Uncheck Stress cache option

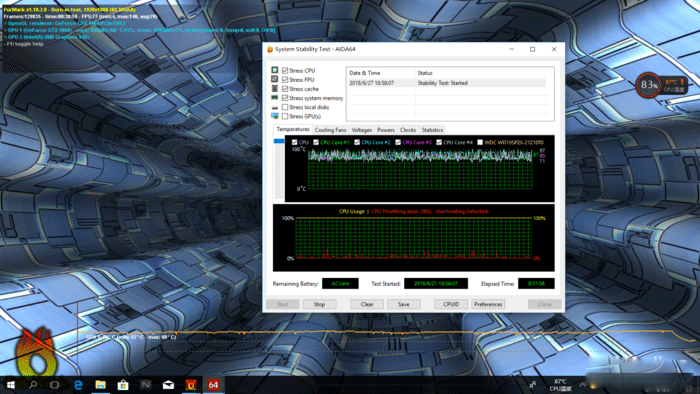click(285, 89)
